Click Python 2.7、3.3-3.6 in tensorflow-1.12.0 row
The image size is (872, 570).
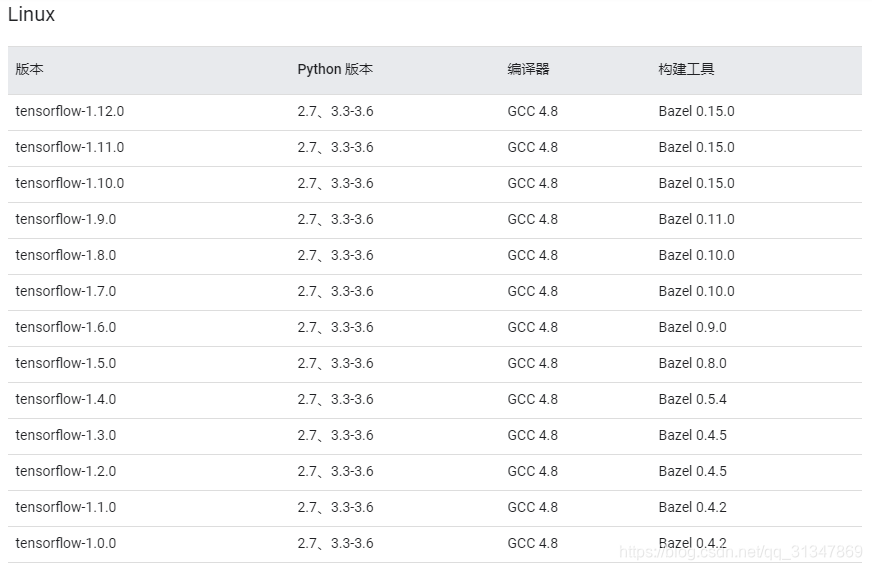pyautogui.click(x=335, y=111)
